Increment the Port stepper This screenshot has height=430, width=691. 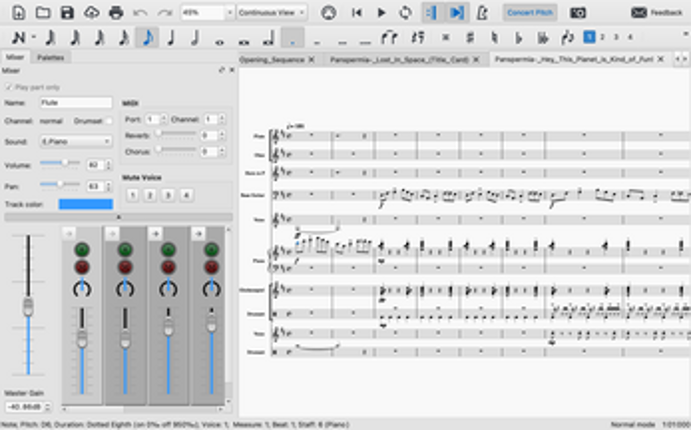coord(164,117)
